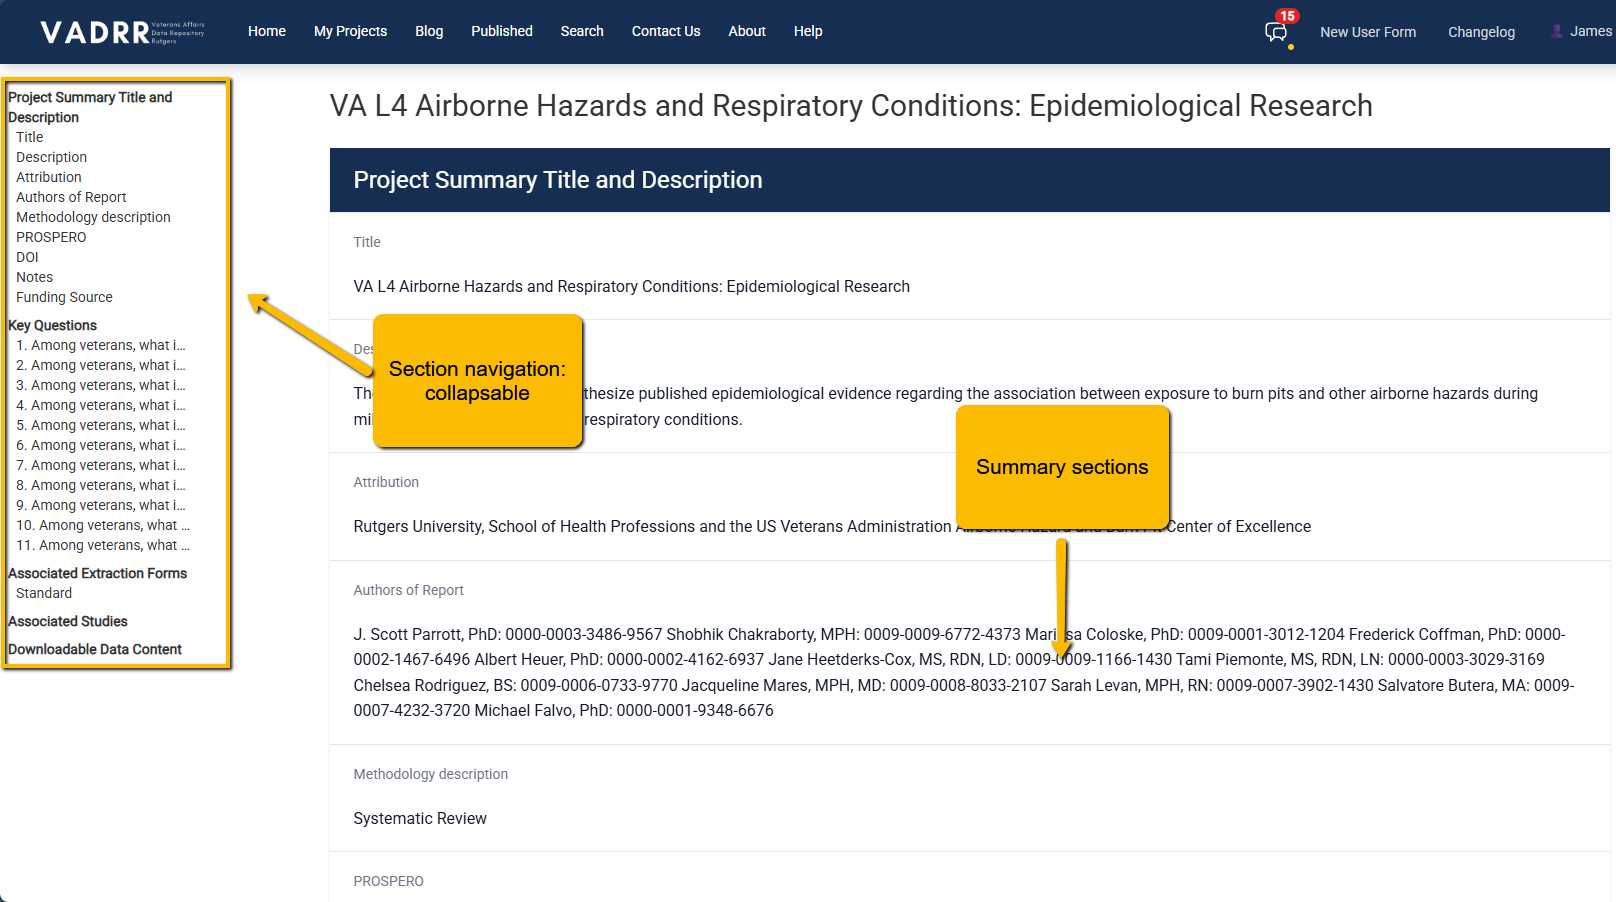Image resolution: width=1616 pixels, height=902 pixels.
Task: Select key question 10 in the sidebar
Action: point(103,525)
